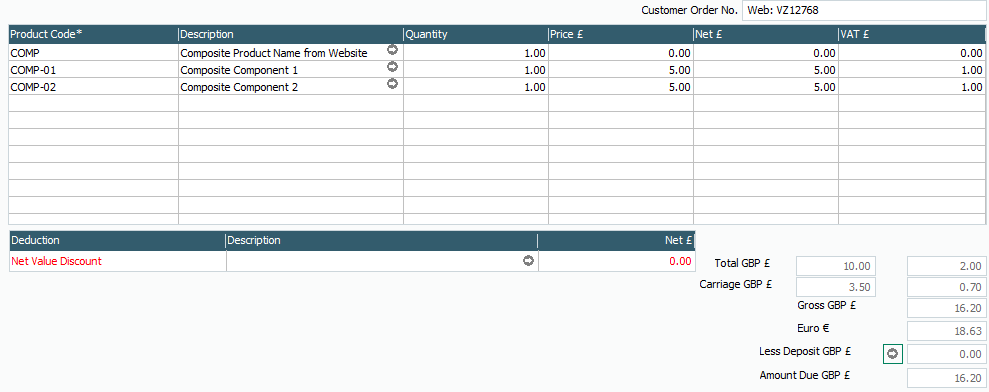The image size is (989, 392).
Task: Select the Customer Order No. label
Action: coord(689,10)
